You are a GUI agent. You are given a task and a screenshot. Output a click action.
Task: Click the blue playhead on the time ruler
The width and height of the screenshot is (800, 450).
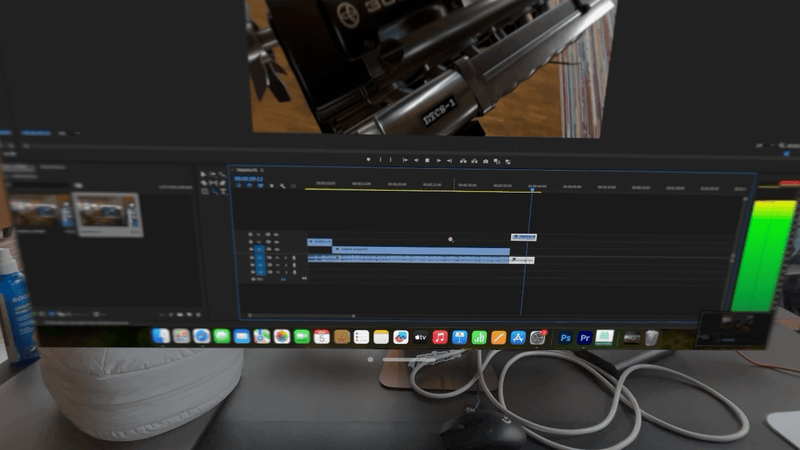point(531,187)
